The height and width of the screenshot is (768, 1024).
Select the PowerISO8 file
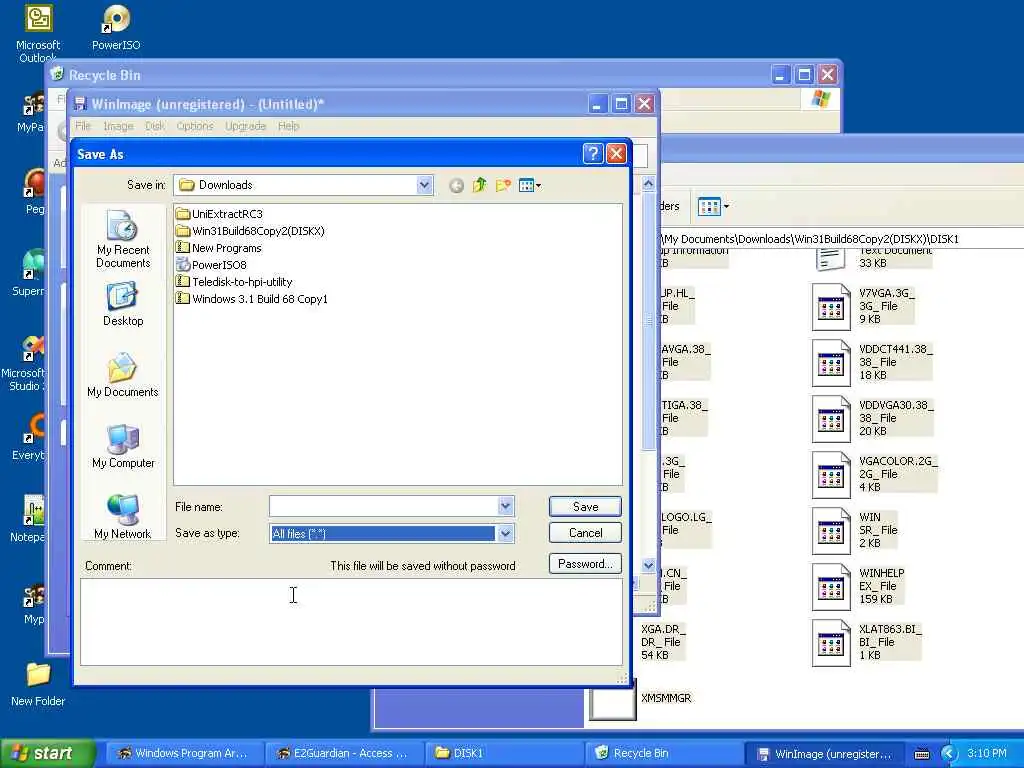pyautogui.click(x=212, y=264)
